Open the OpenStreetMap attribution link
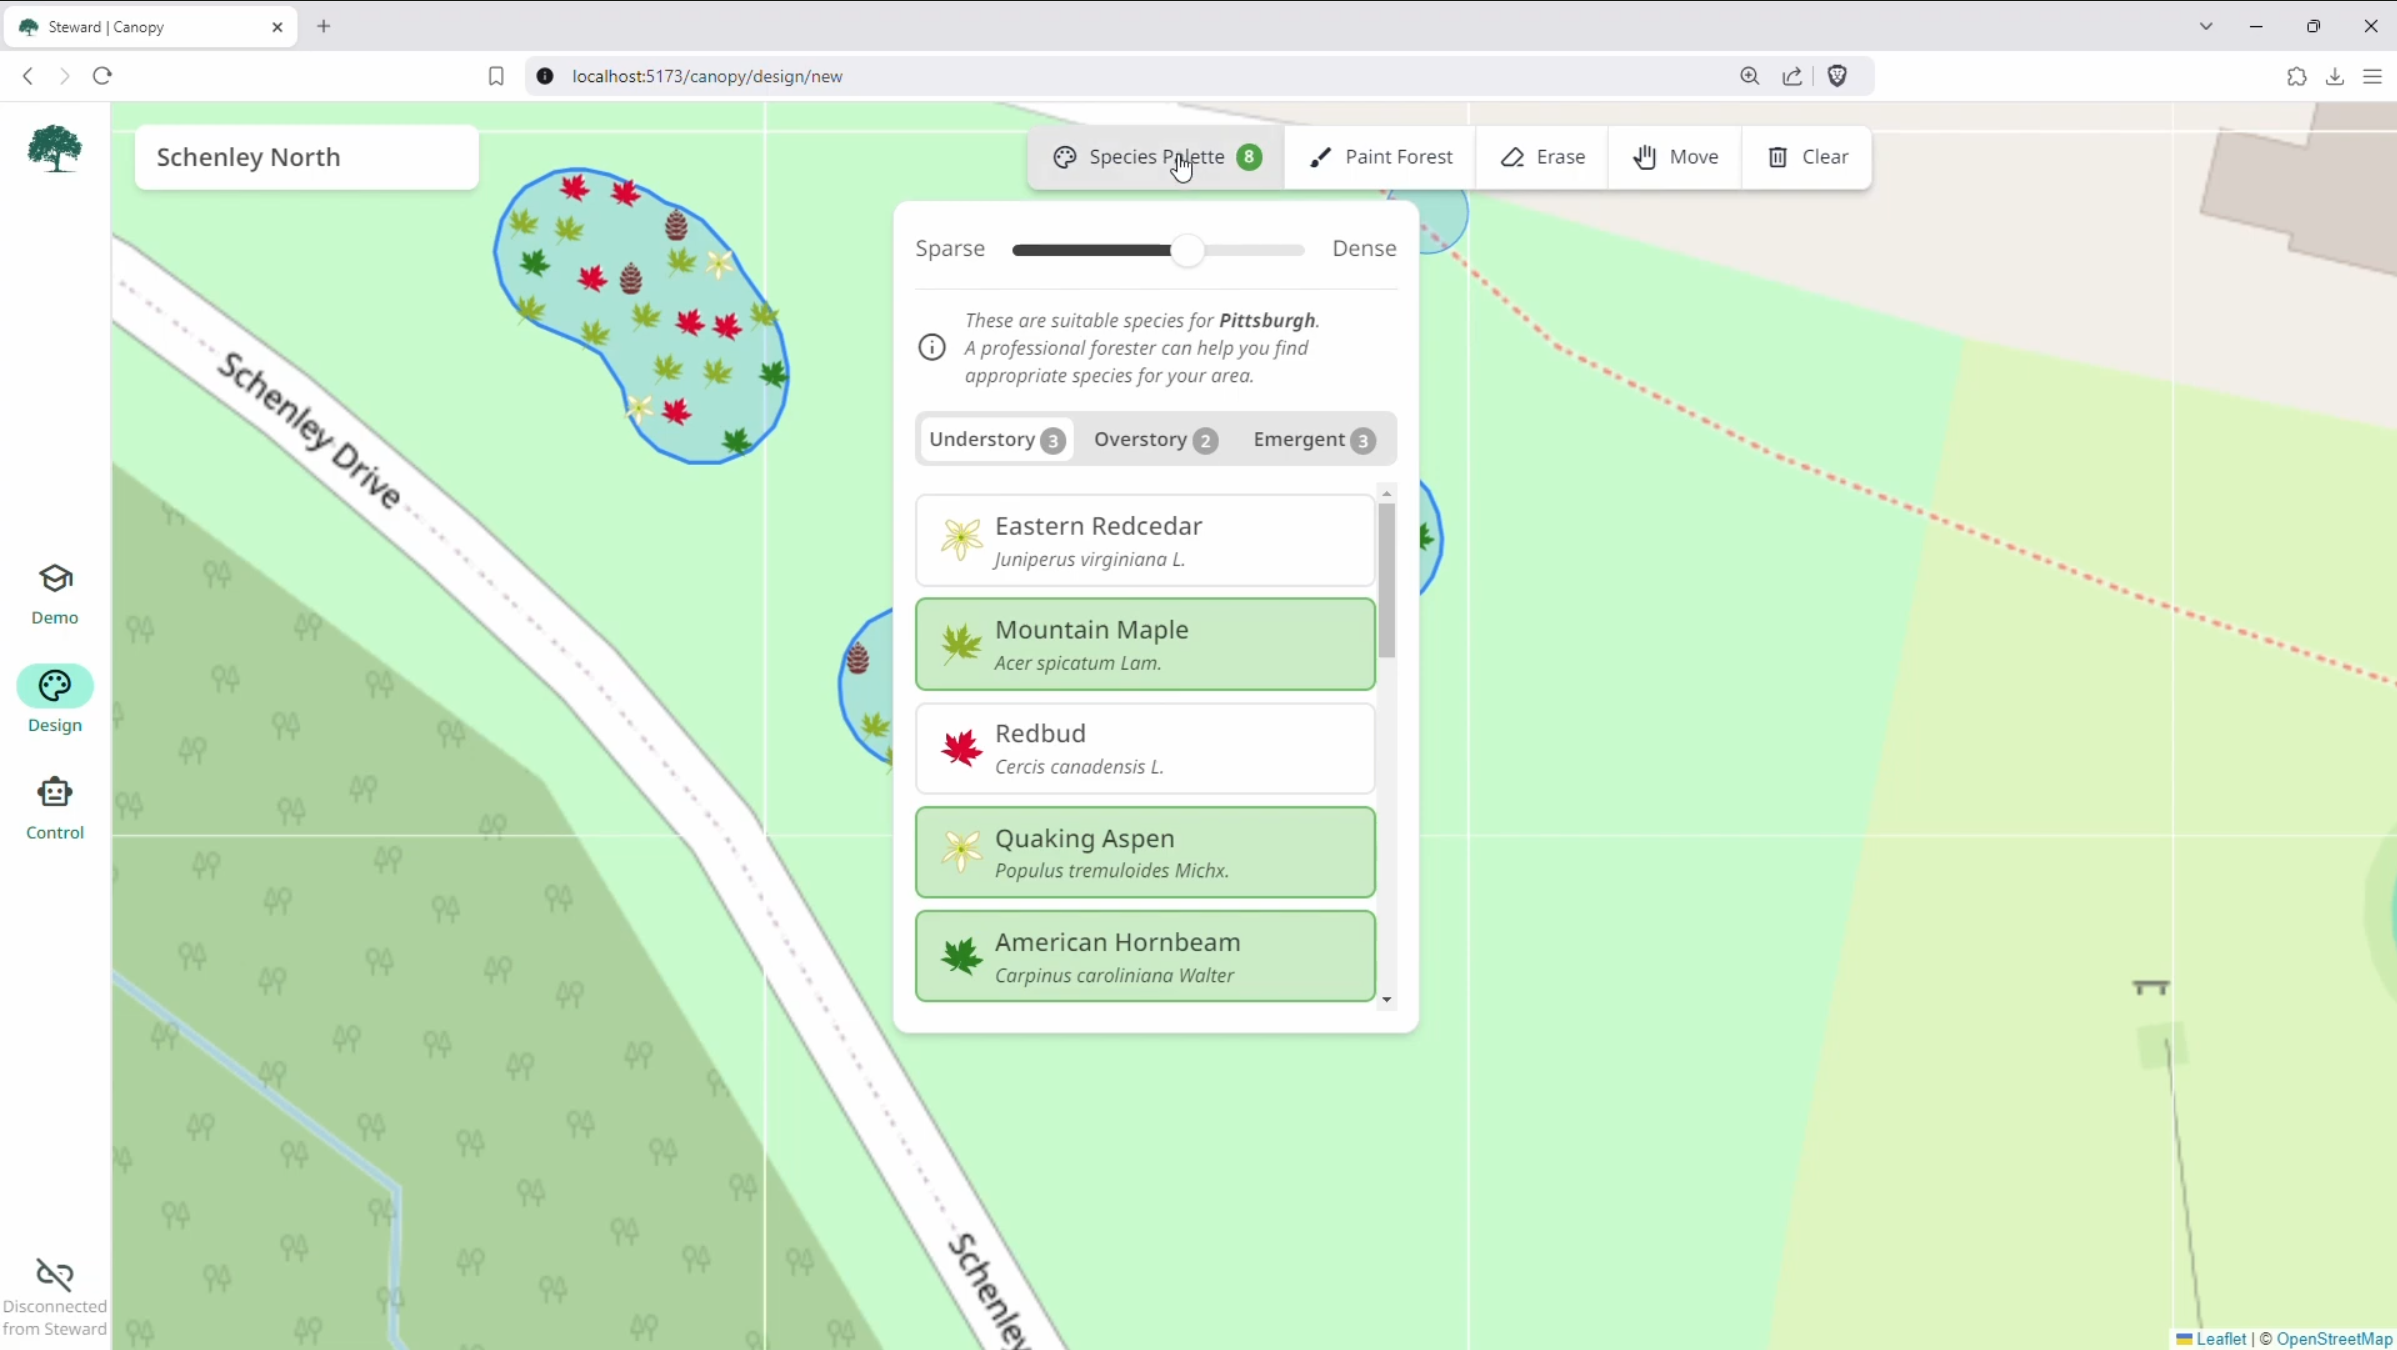The image size is (2397, 1350). (2335, 1339)
